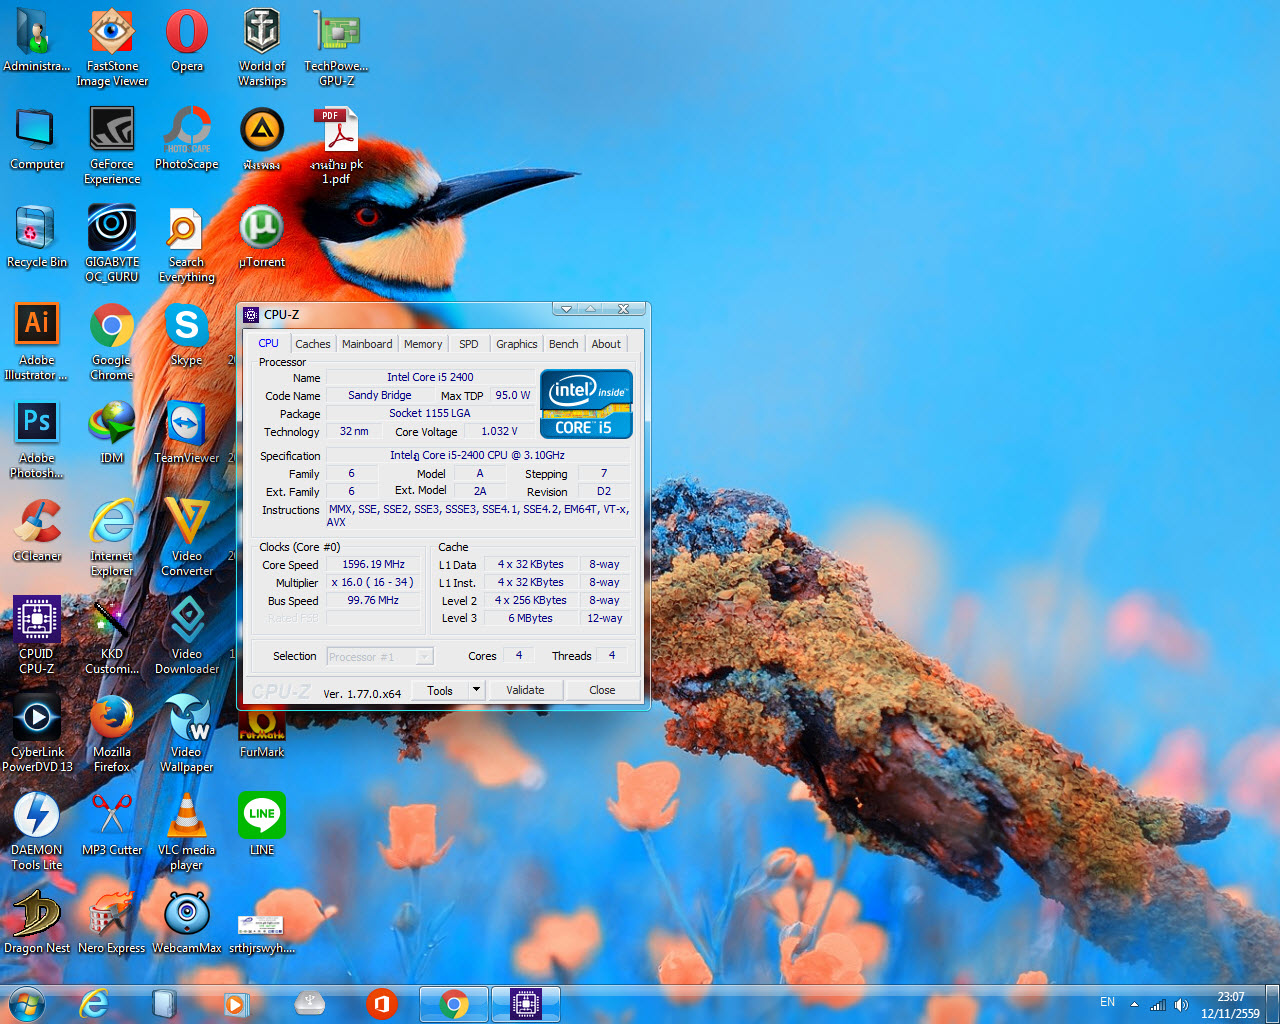The width and height of the screenshot is (1280, 1024).
Task: Switch to Chrome on the taskbar
Action: (454, 1003)
